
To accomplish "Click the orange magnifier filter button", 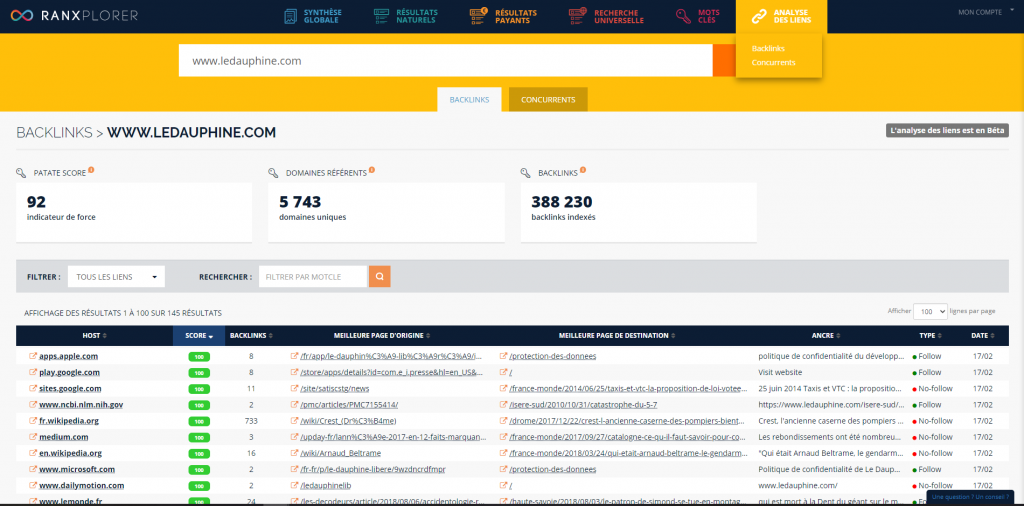I will point(379,277).
